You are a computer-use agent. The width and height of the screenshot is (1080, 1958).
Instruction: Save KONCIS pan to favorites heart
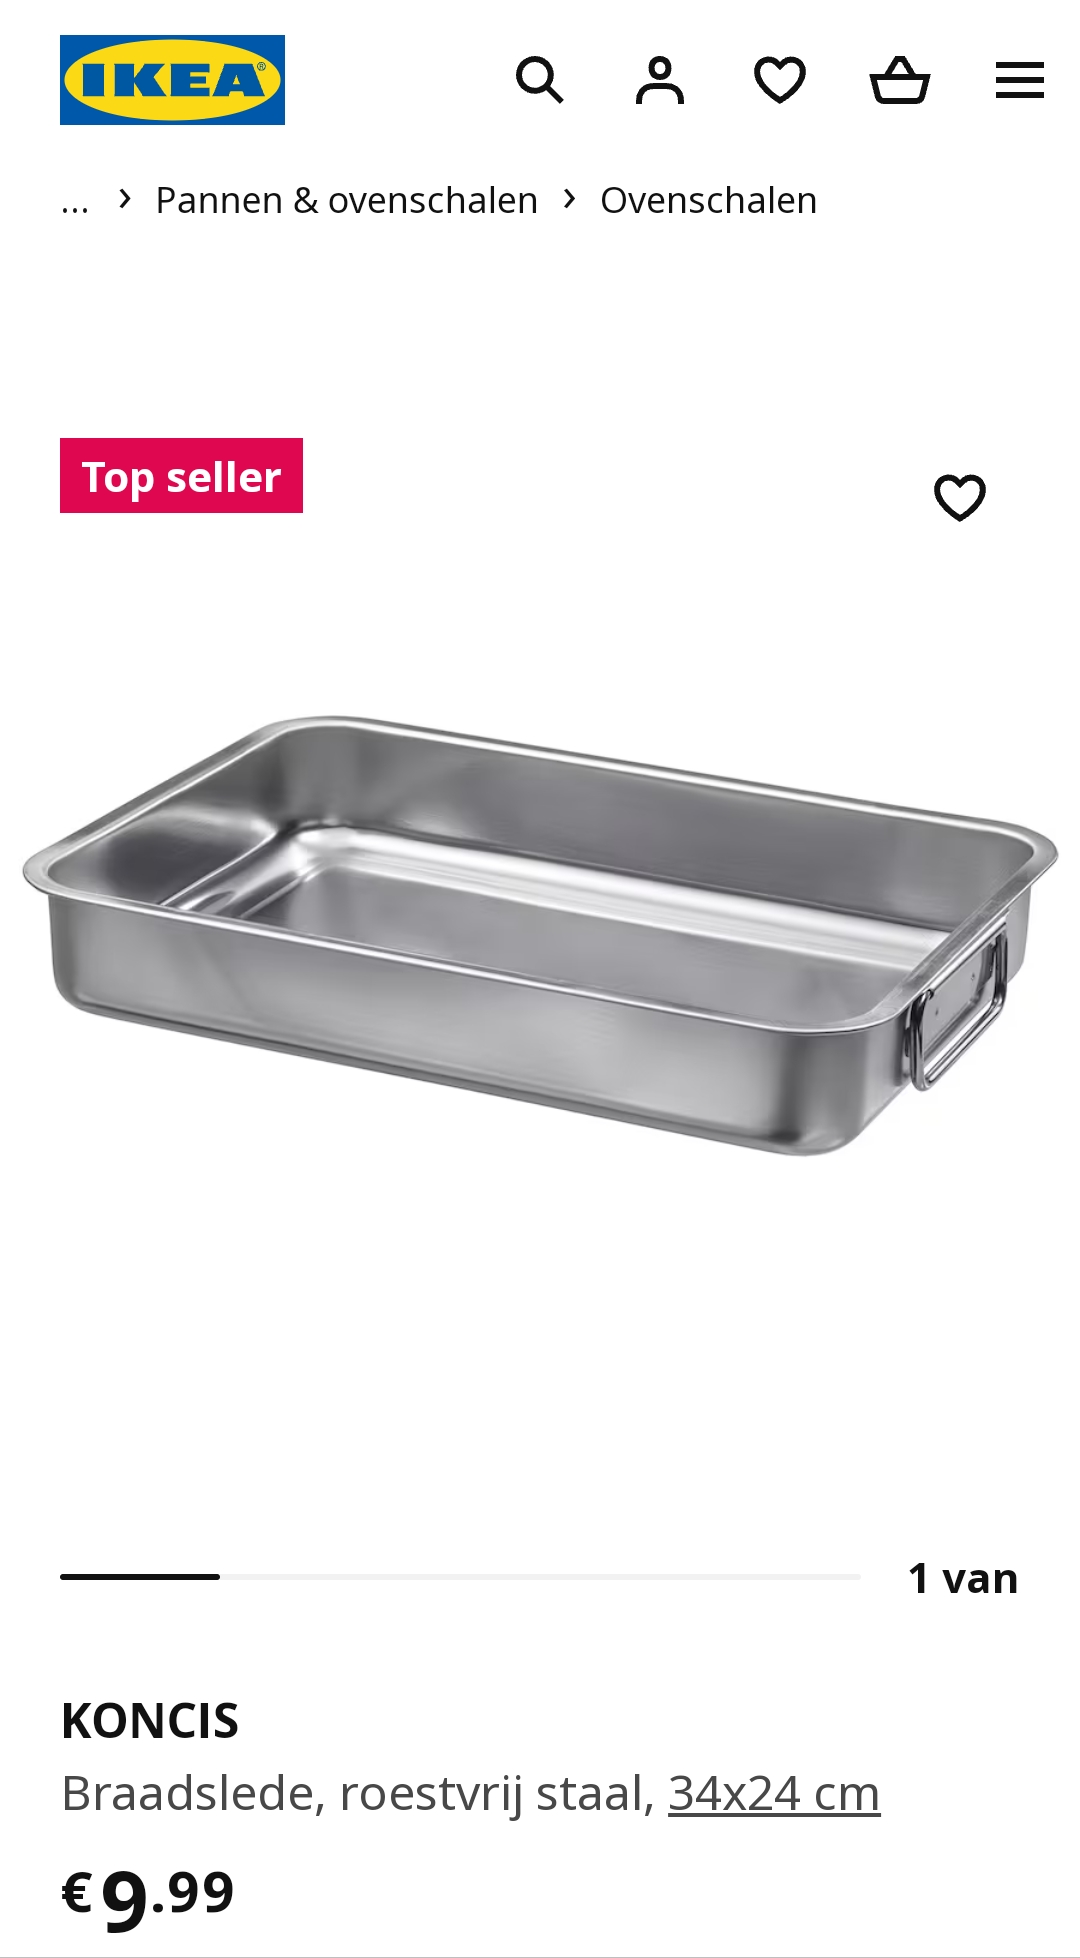(x=960, y=497)
